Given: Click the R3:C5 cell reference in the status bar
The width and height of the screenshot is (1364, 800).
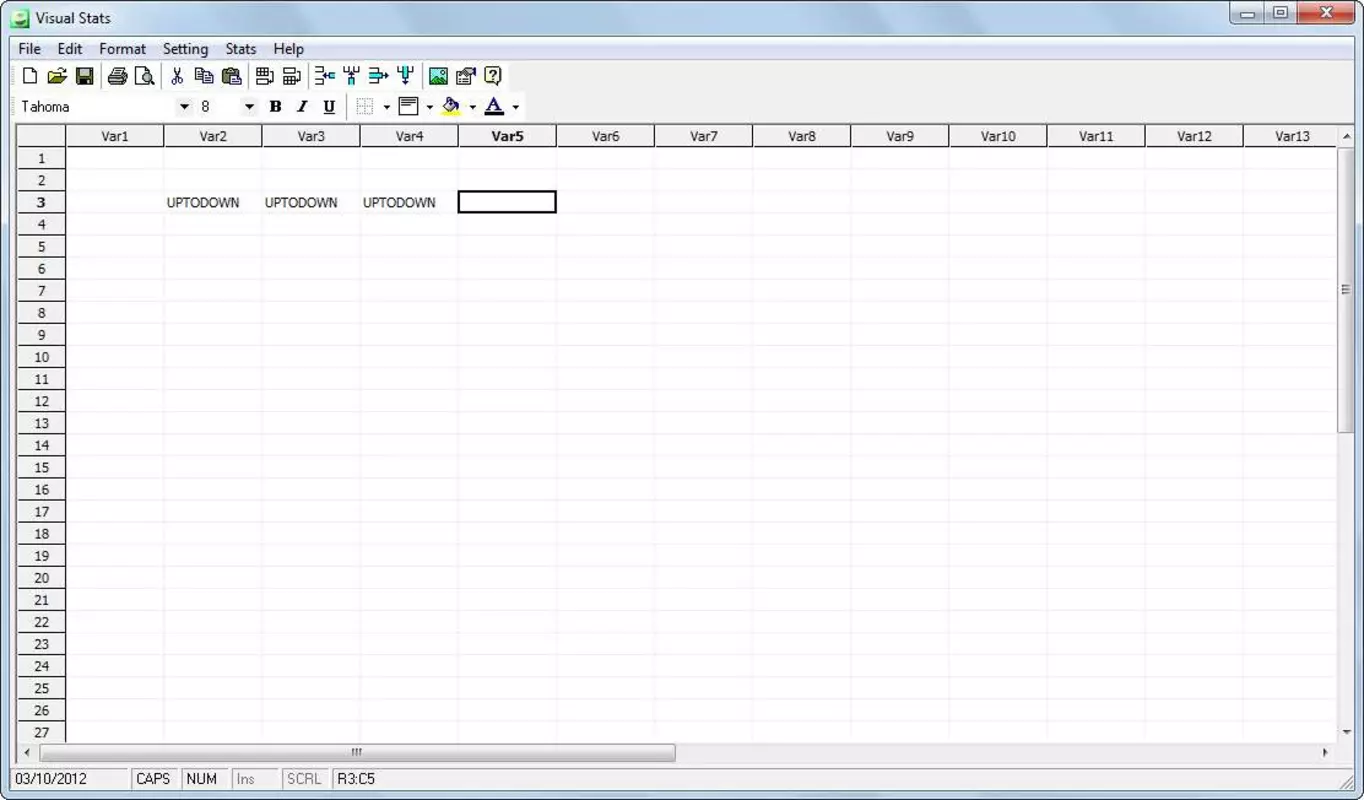Looking at the screenshot, I should tap(356, 778).
